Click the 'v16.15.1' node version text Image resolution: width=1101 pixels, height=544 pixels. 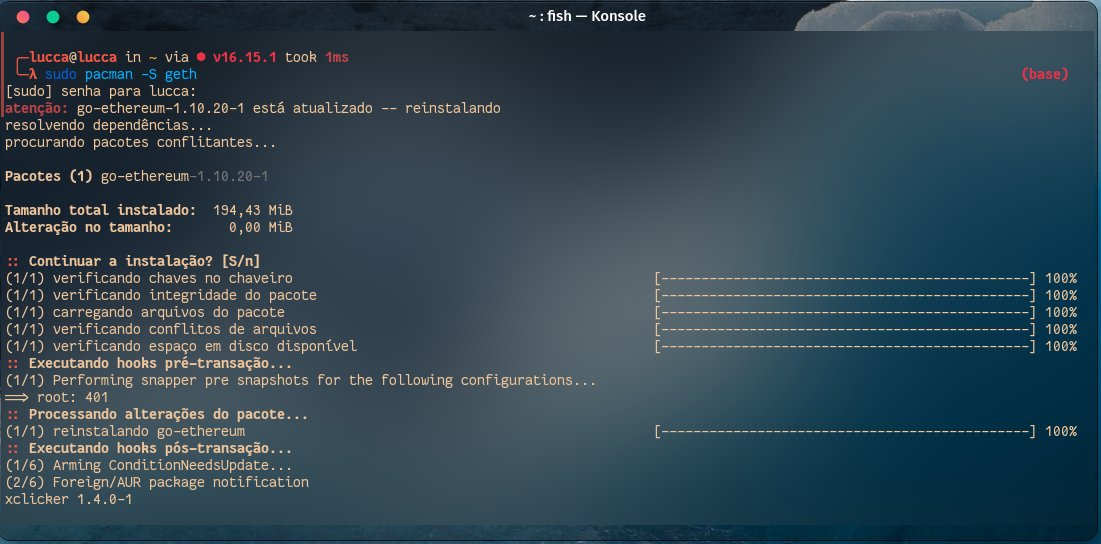[246, 58]
